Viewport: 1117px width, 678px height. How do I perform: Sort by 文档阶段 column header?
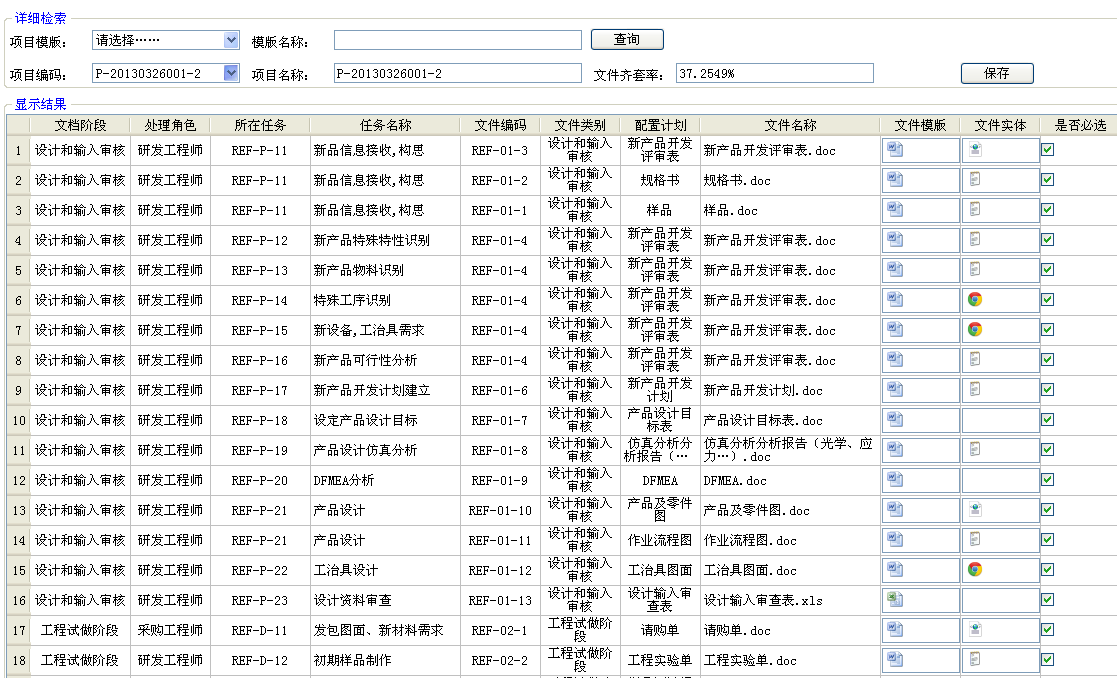(80, 125)
